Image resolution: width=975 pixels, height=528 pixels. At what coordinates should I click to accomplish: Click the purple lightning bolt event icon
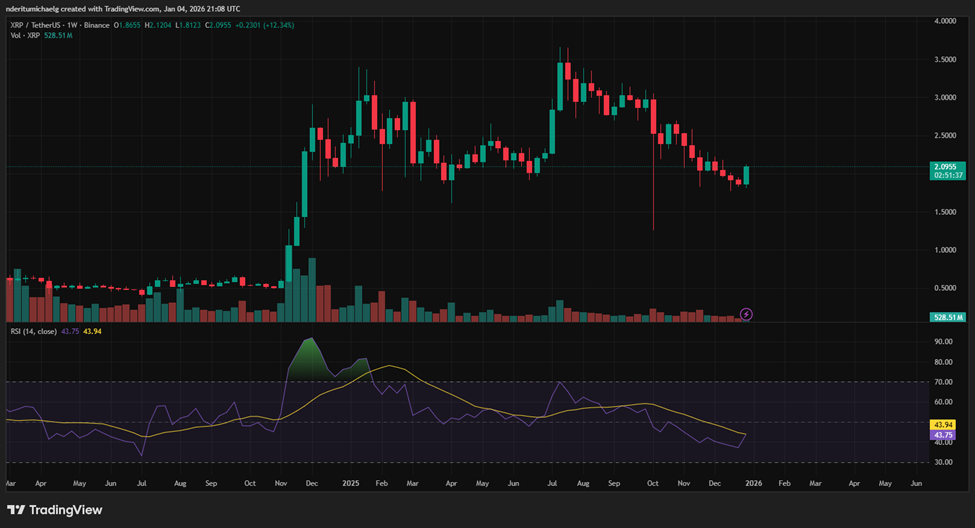746,314
